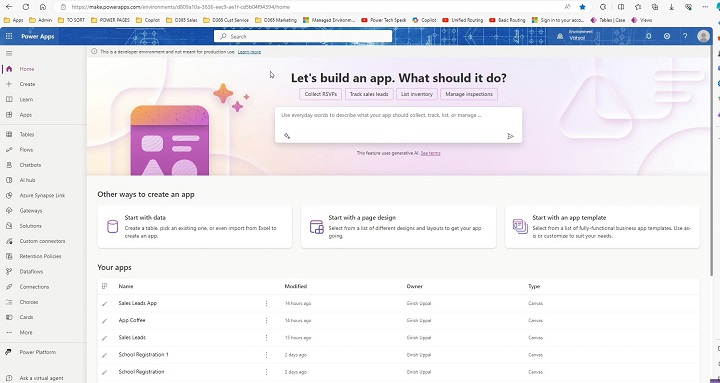Choose the Manage inspections suggestion
Screen dimensions: 720x383
(x=469, y=94)
